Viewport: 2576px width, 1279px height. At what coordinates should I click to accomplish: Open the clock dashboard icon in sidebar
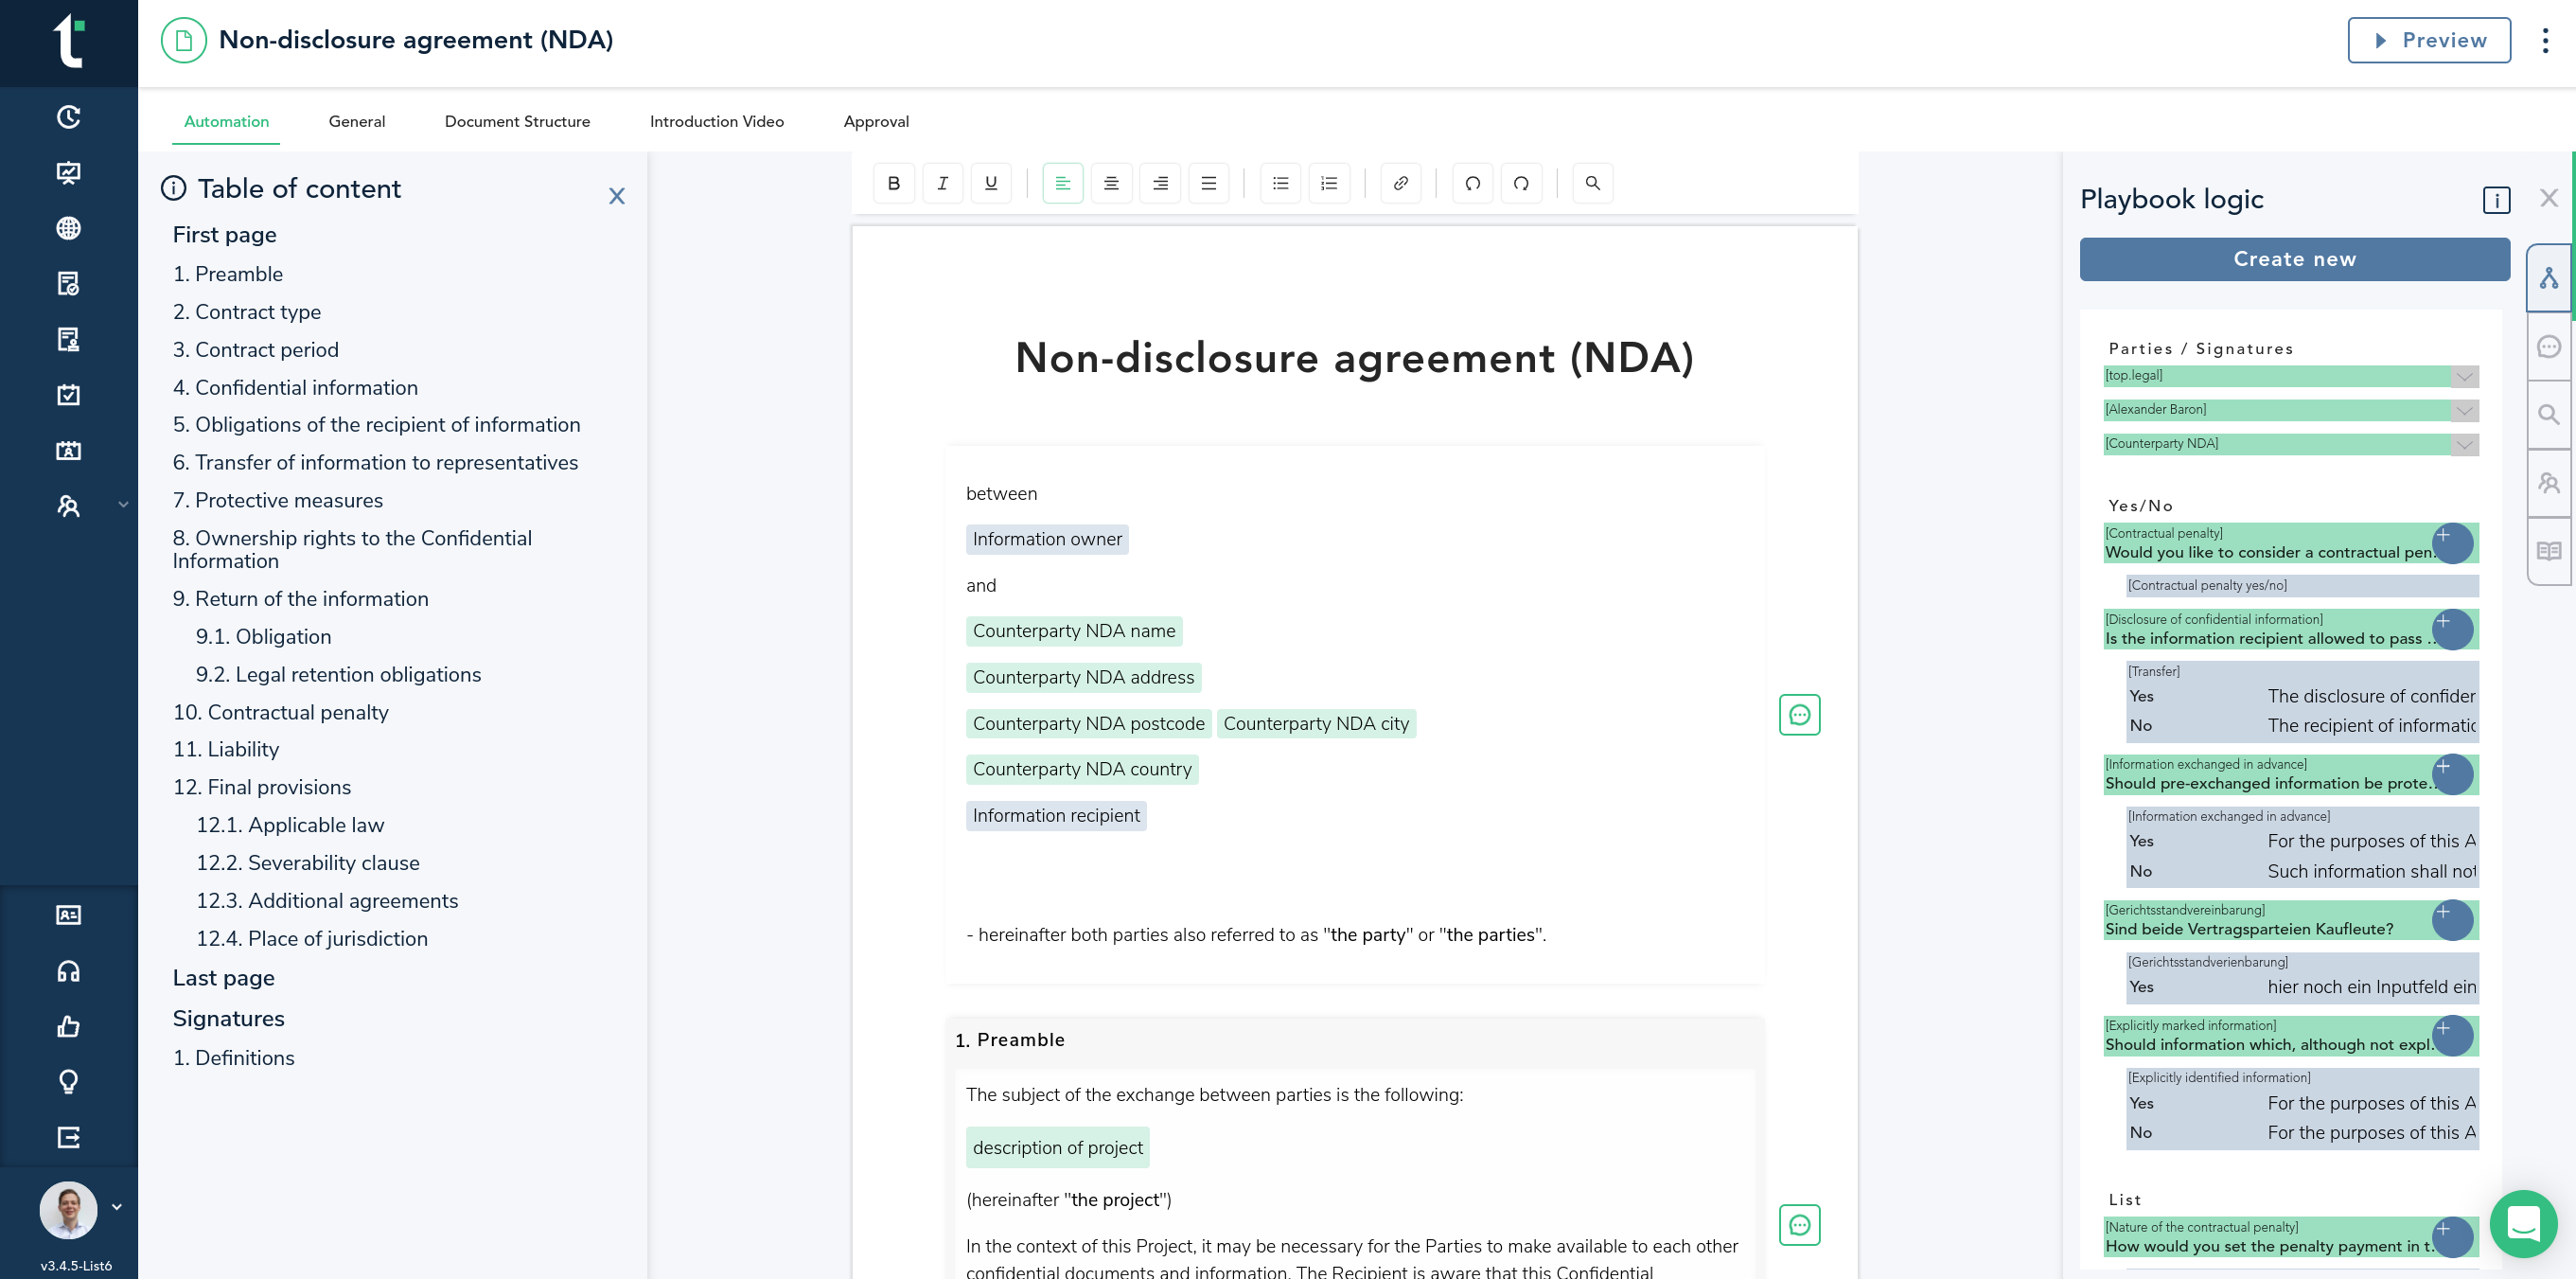(x=68, y=117)
